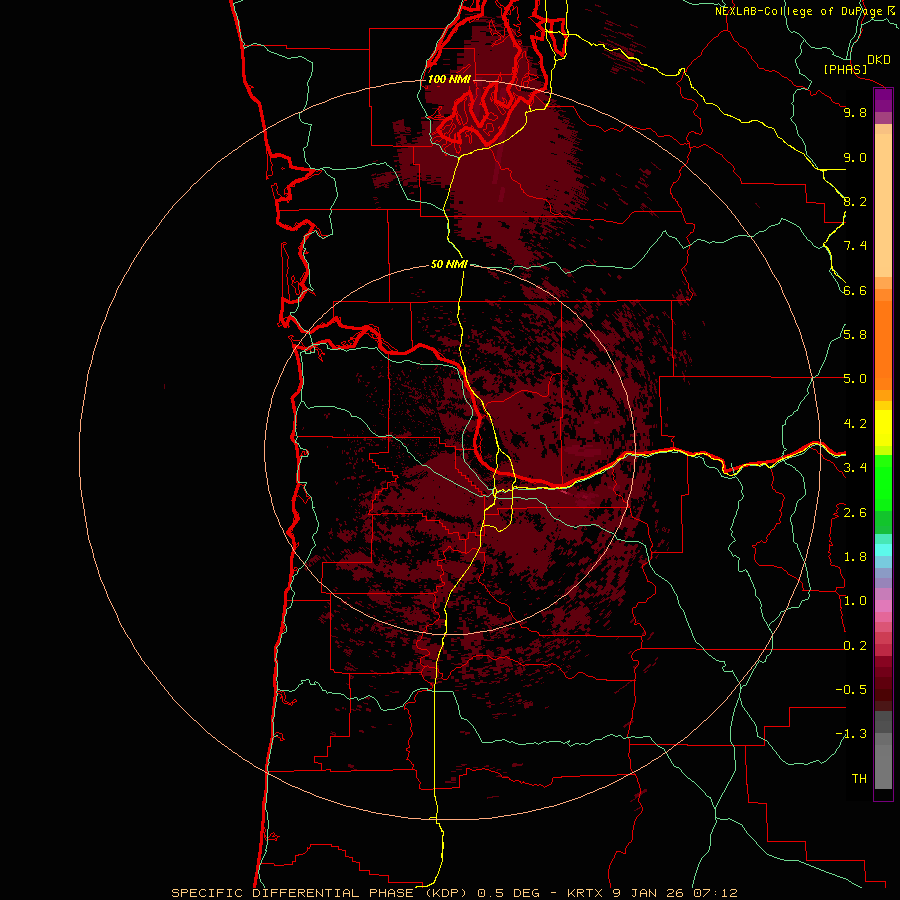Pick the gray segment at color bar bottom
This screenshot has width=900, height=900.
point(883,763)
